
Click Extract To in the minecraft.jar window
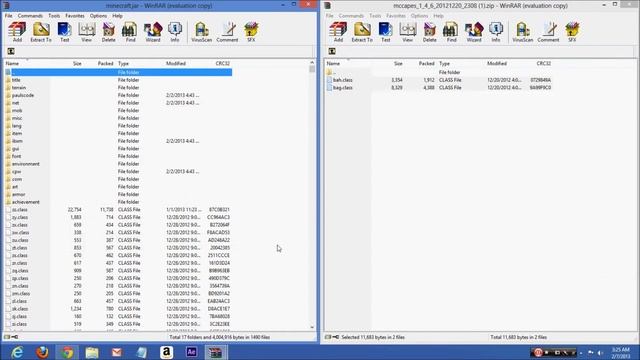point(41,32)
